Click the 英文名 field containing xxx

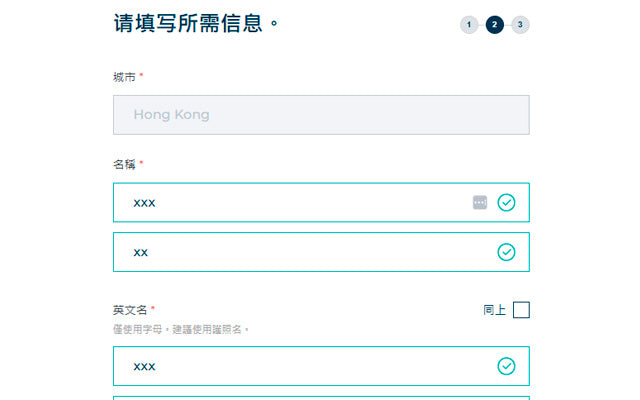[321, 366]
